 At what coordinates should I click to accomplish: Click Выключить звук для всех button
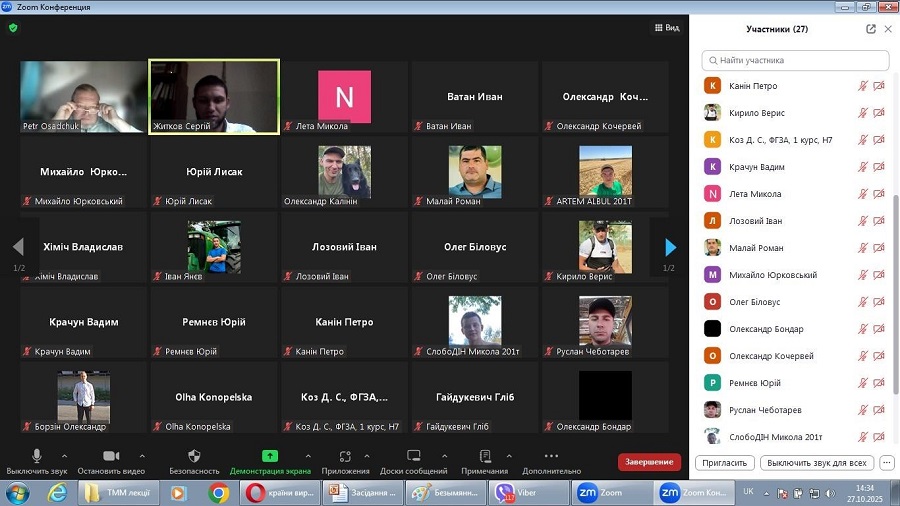pyautogui.click(x=816, y=463)
